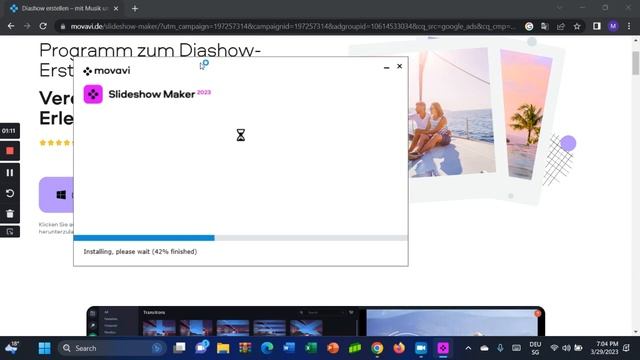Toggle the Chrome side panel

click(x=597, y=26)
